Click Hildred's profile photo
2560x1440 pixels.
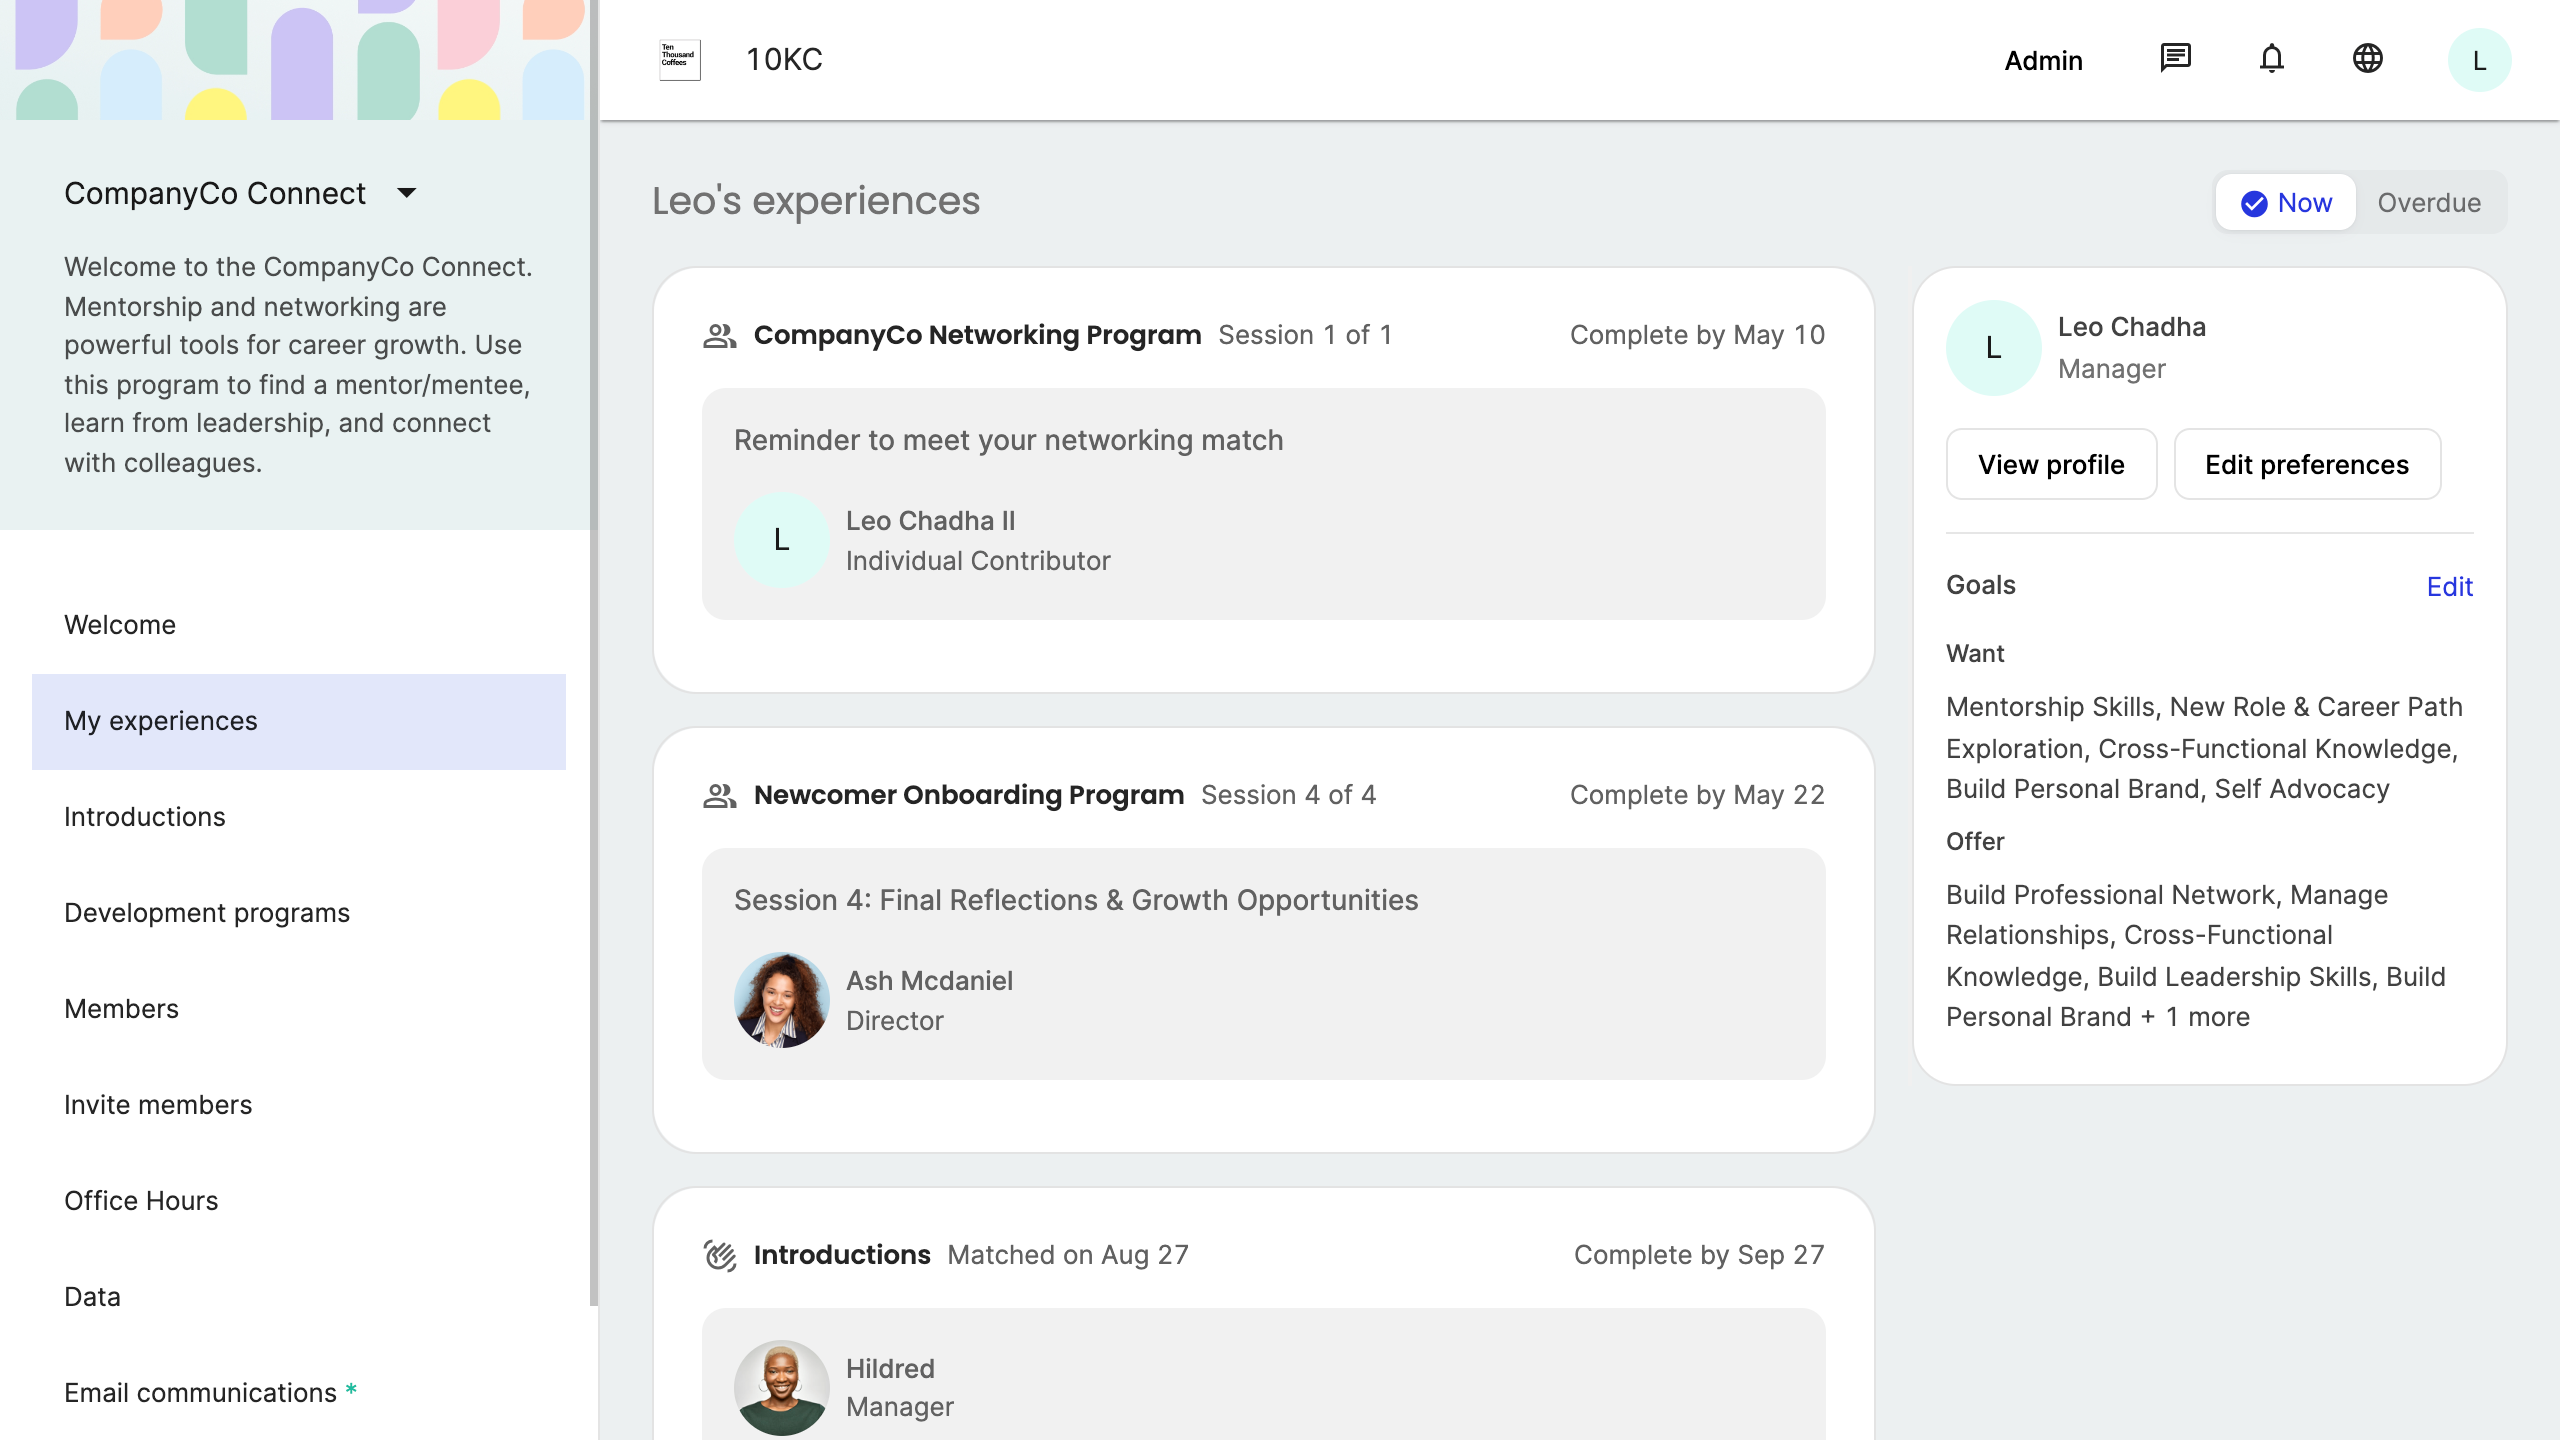pos(781,1387)
